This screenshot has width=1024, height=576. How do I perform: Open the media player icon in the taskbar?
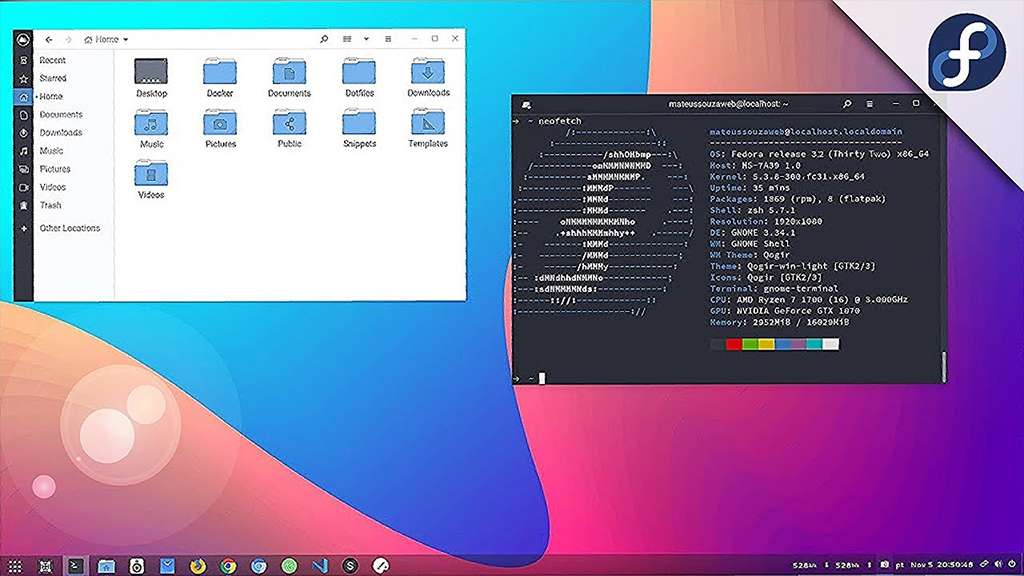point(136,566)
